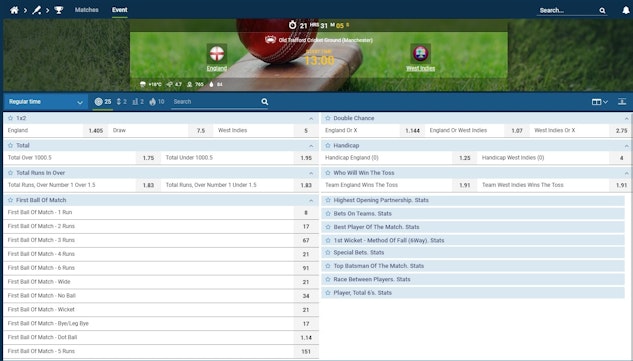Open the layout columns switcher

(x=599, y=102)
